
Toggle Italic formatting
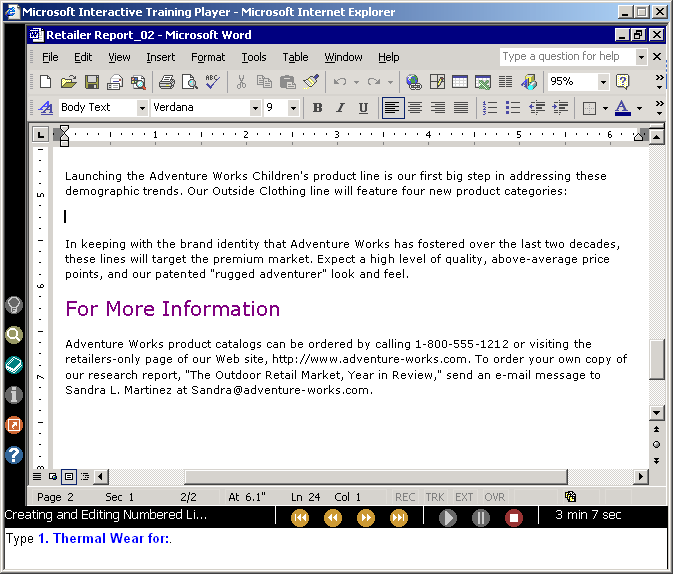(340, 107)
